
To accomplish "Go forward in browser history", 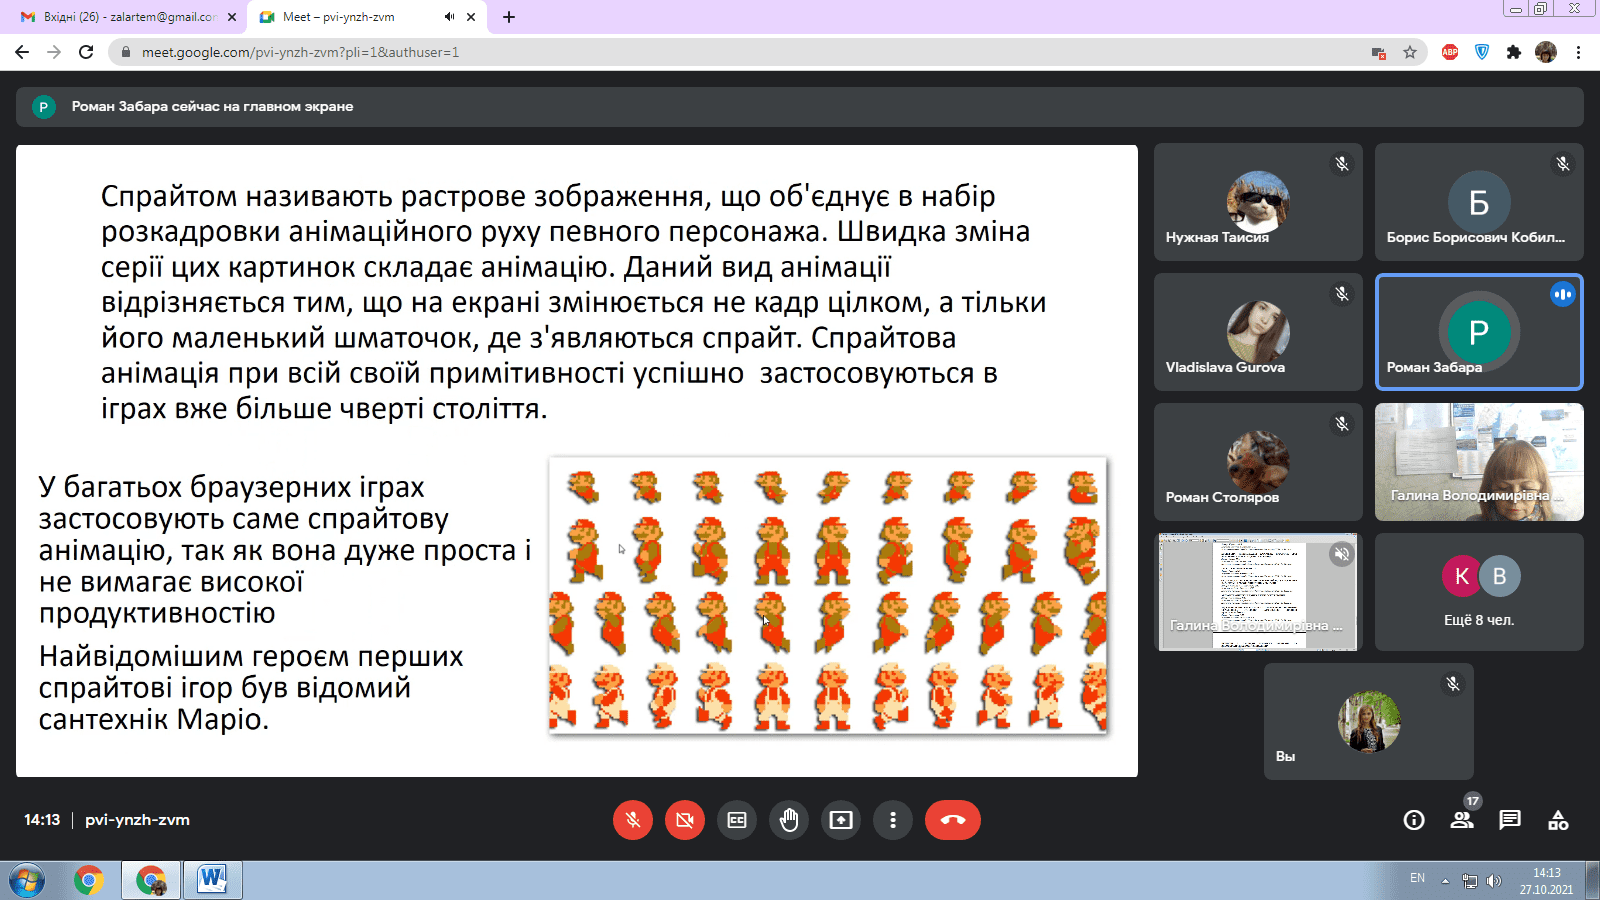I will click(54, 52).
